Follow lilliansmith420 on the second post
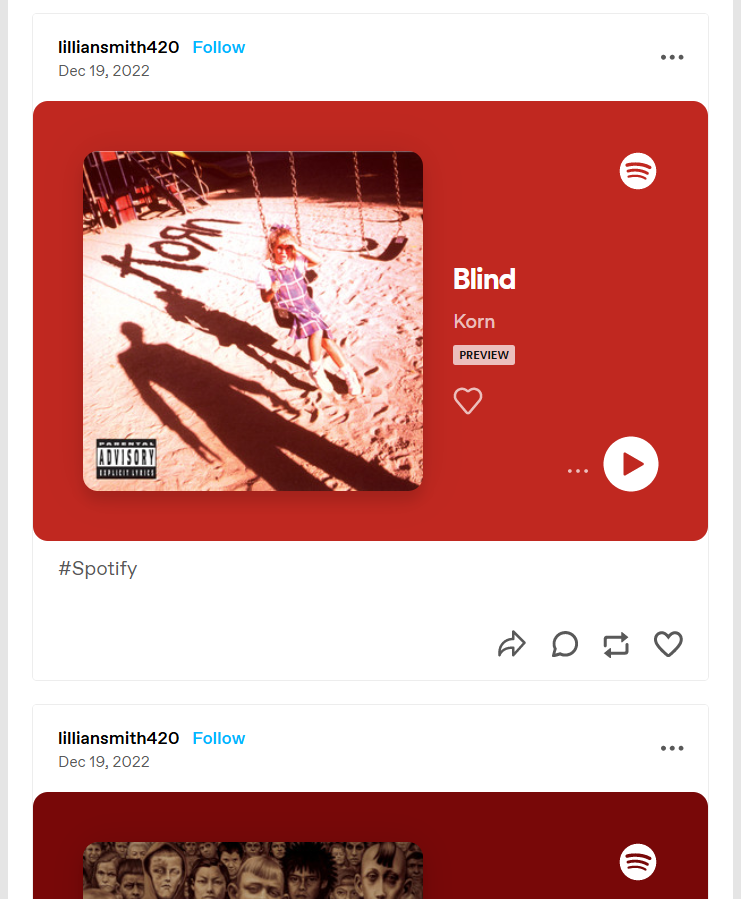Image resolution: width=741 pixels, height=899 pixels. (219, 738)
